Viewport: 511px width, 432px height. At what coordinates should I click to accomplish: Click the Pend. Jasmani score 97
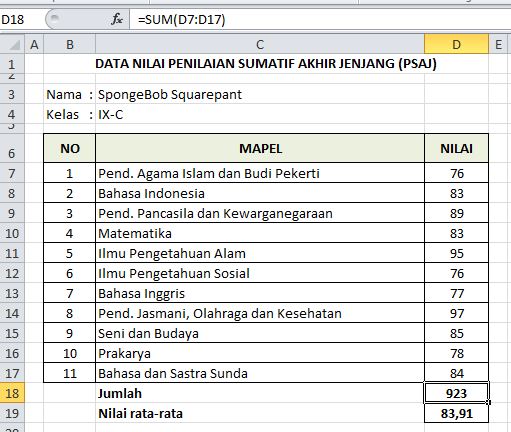pos(456,313)
